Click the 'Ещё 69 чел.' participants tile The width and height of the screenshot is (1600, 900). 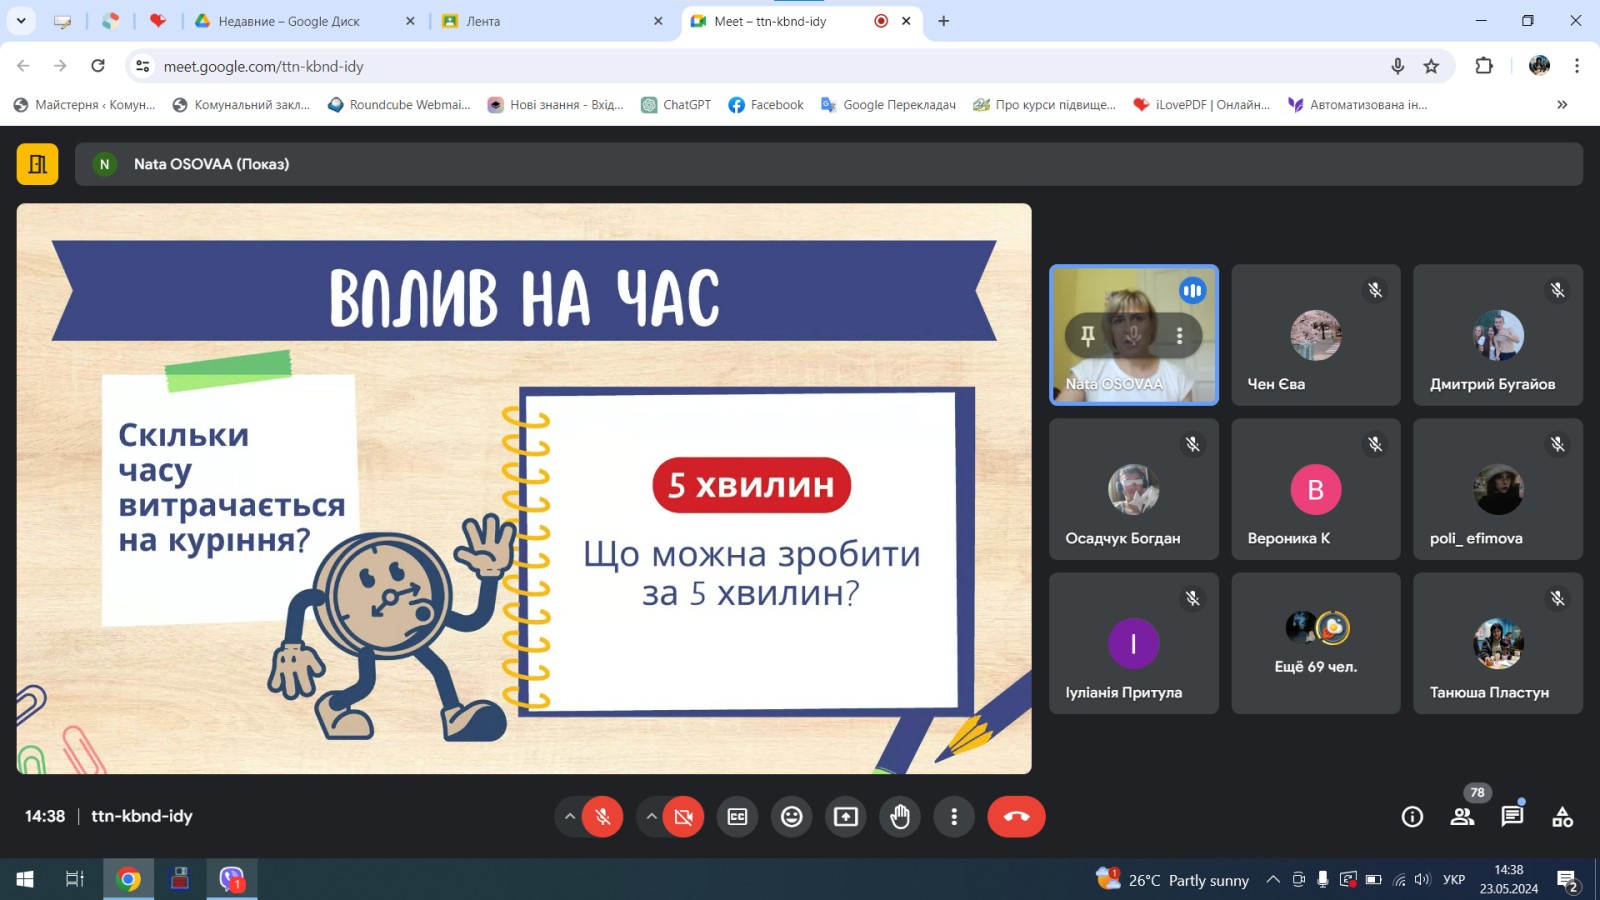pos(1315,643)
